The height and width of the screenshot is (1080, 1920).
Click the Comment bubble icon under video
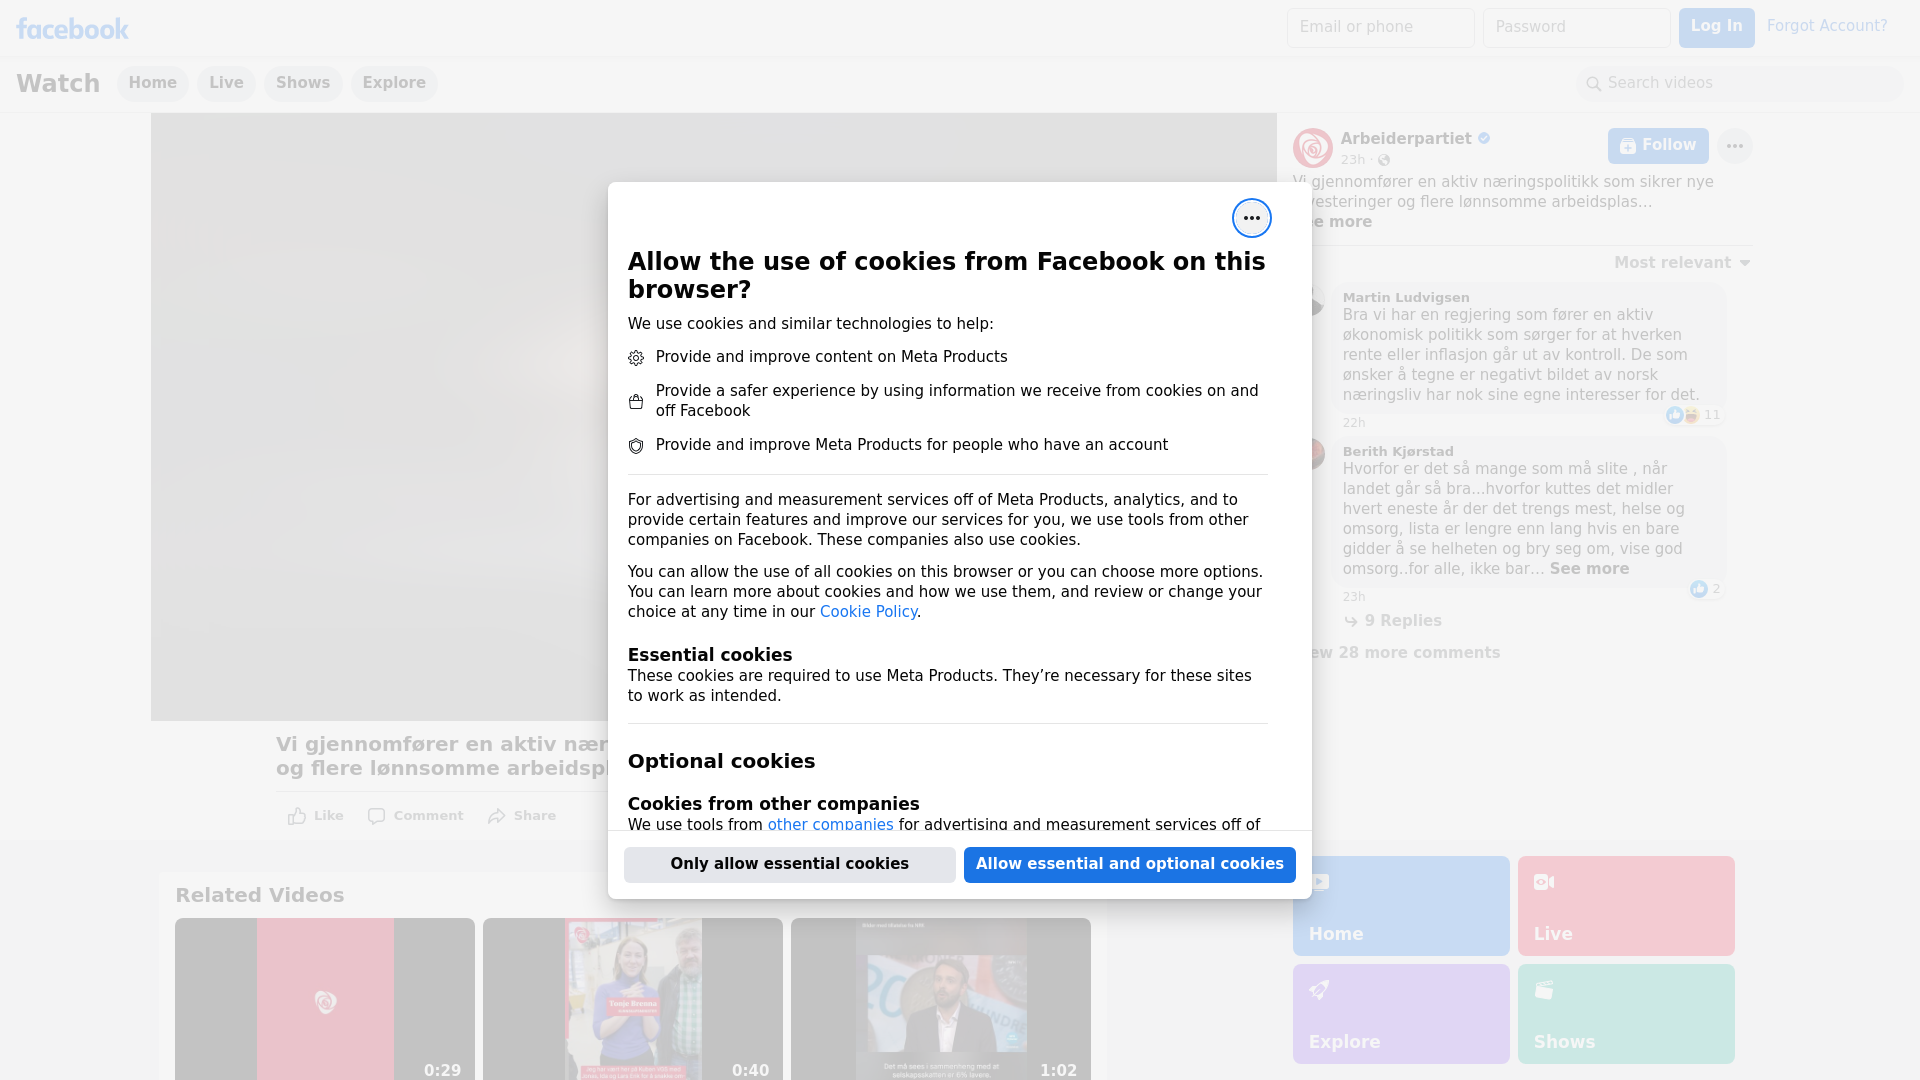[376, 816]
